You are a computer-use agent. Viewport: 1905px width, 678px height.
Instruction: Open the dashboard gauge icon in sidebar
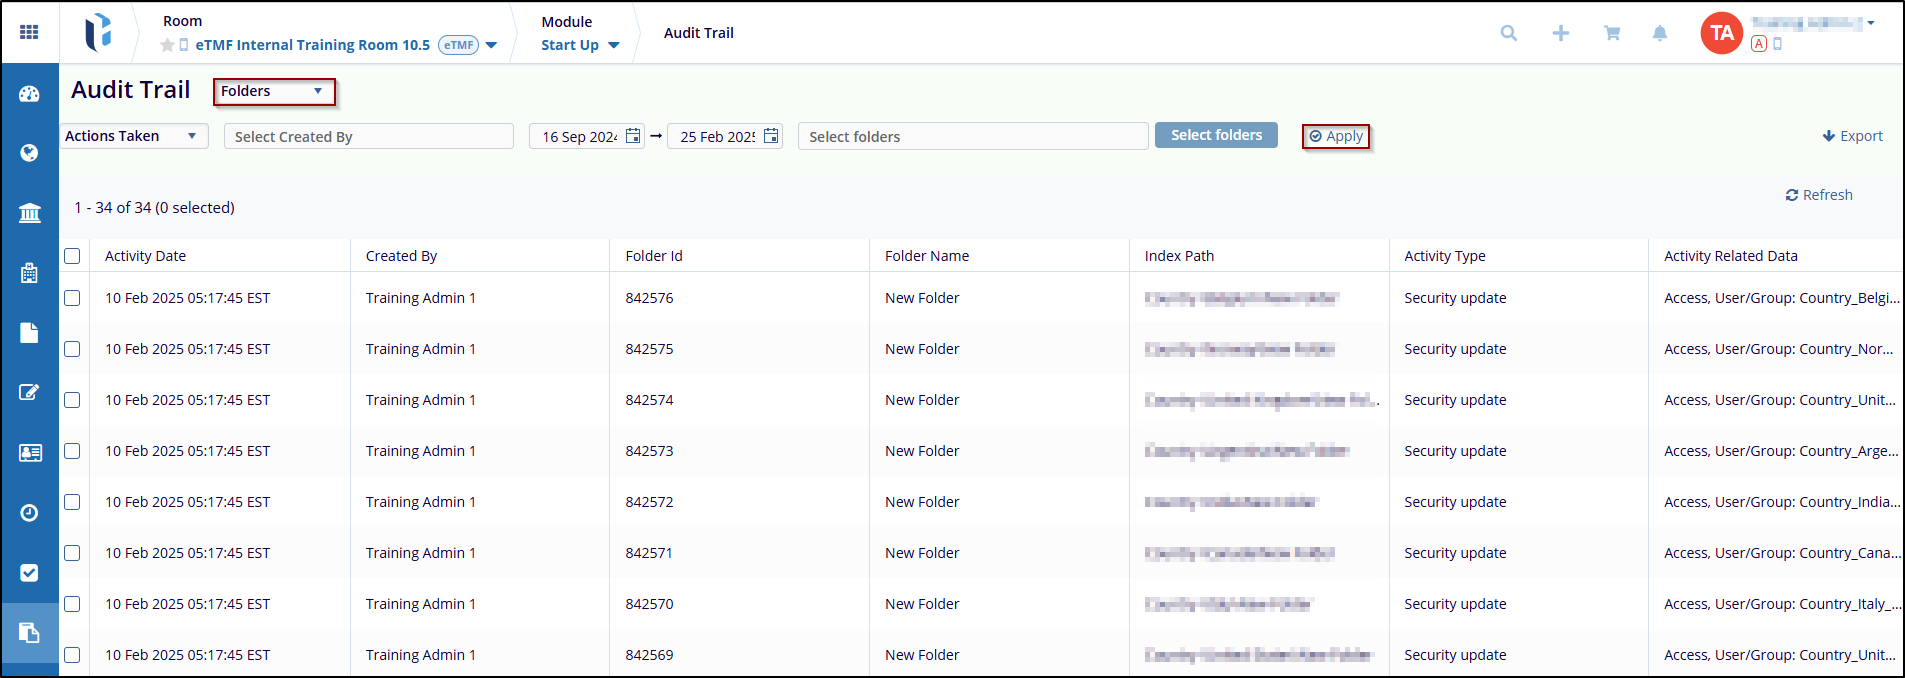pyautogui.click(x=29, y=94)
